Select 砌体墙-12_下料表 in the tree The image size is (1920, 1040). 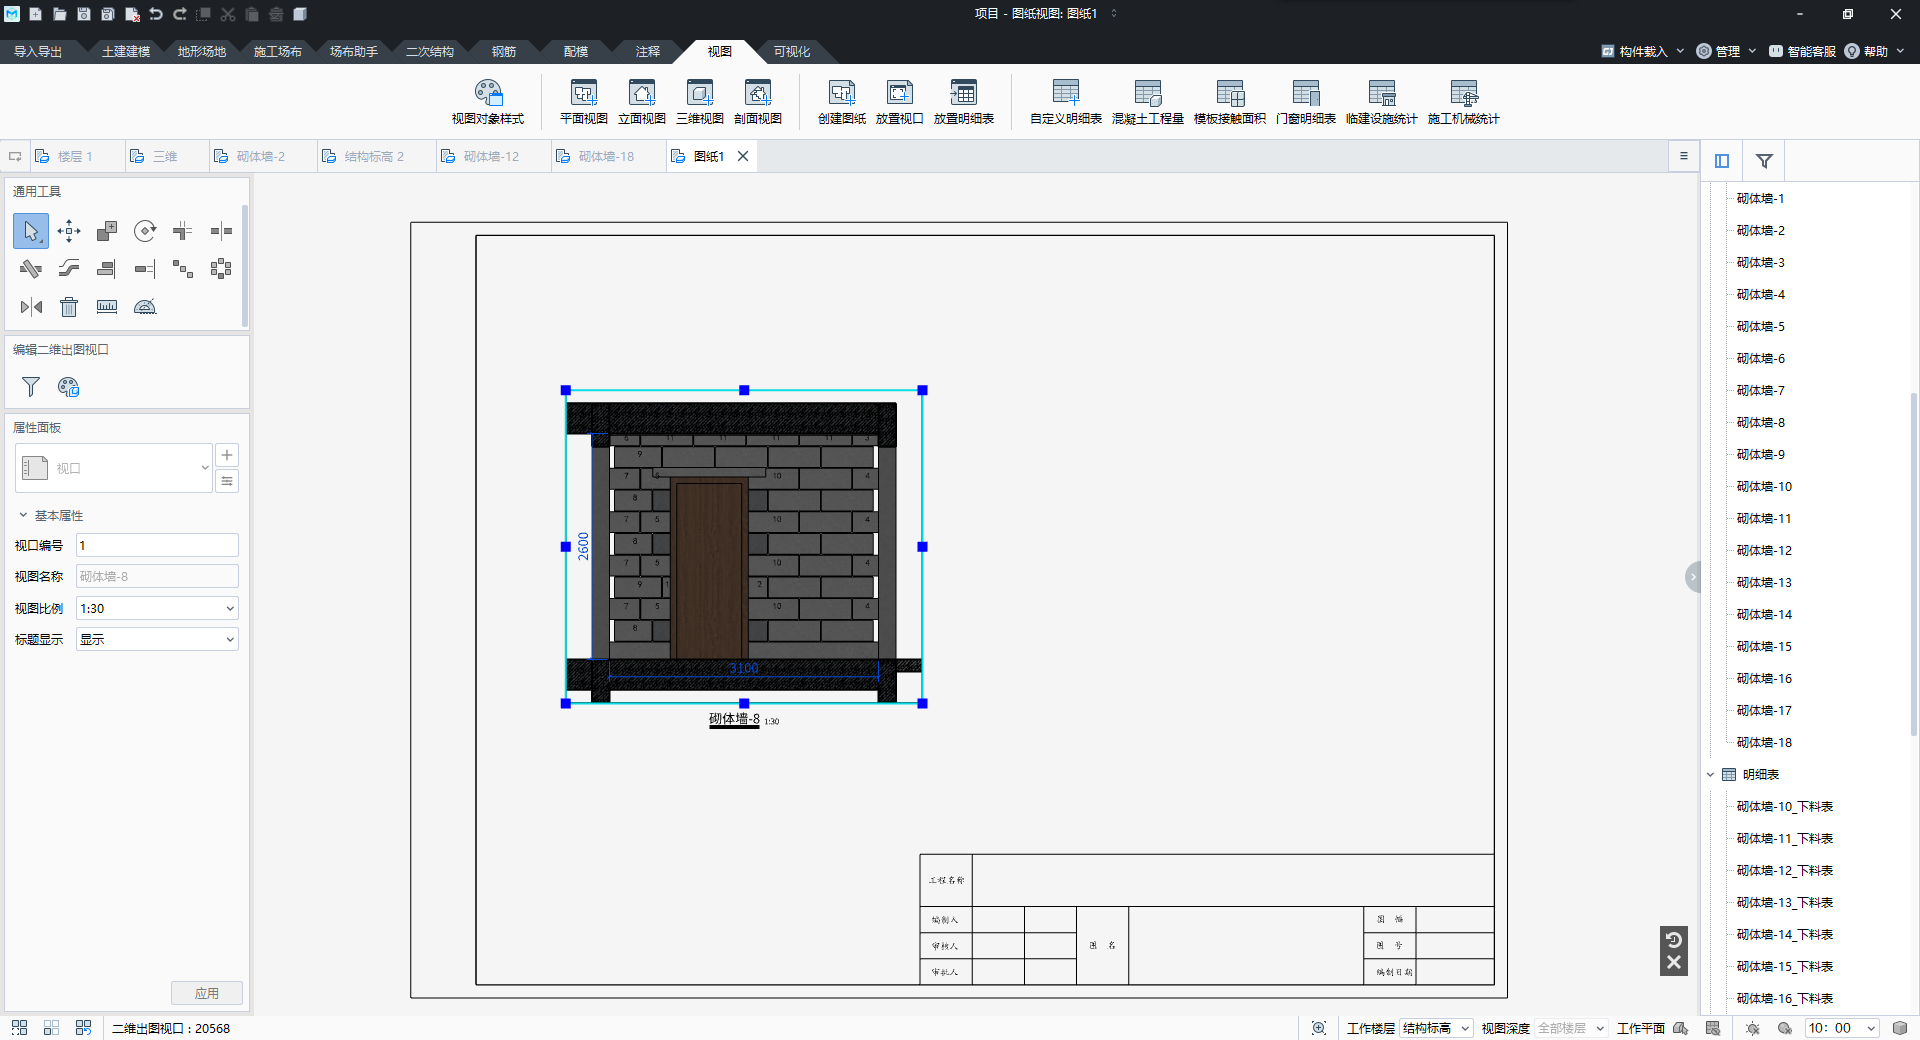1785,871
